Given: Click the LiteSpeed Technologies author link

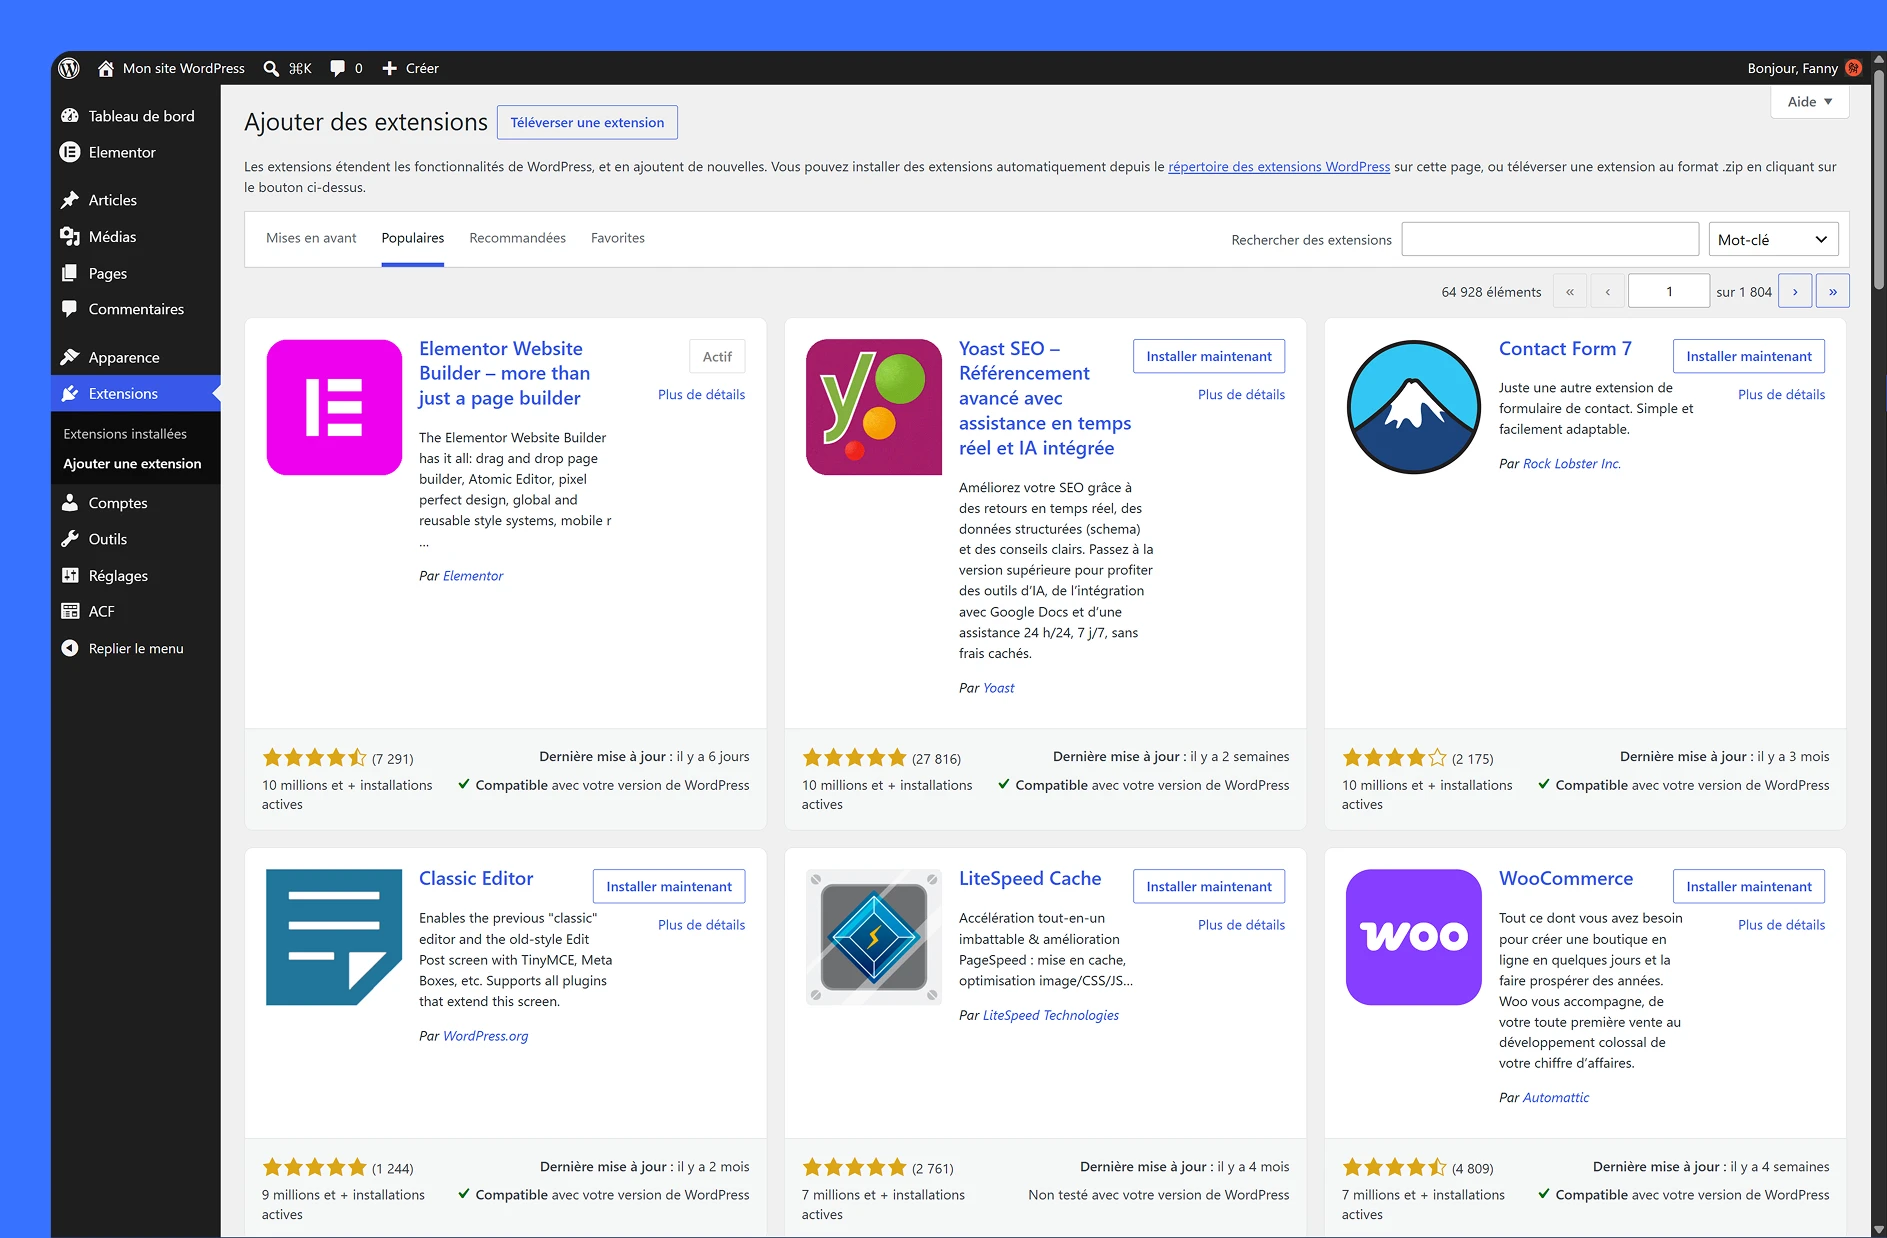Looking at the screenshot, I should (1051, 1015).
